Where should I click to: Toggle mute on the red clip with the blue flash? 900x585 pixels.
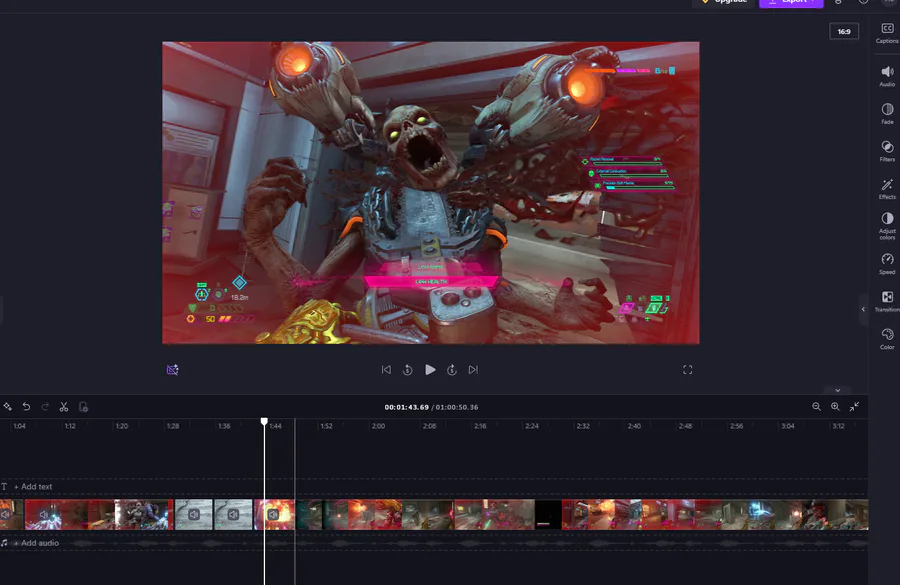pos(44,514)
